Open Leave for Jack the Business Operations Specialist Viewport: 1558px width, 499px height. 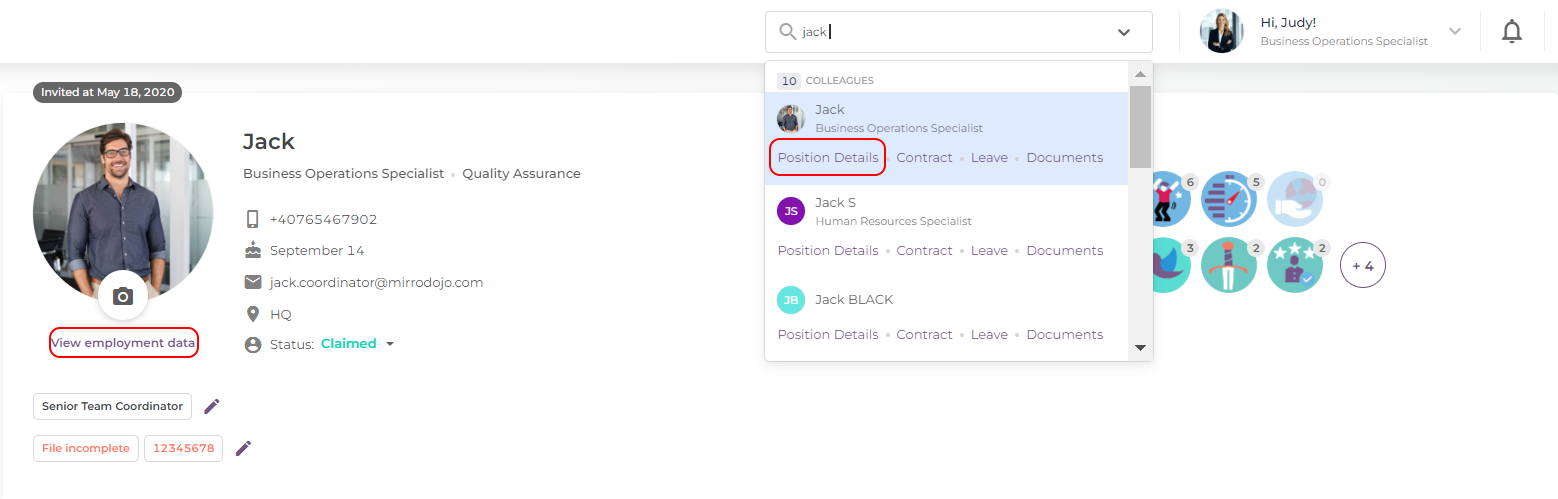pos(989,158)
